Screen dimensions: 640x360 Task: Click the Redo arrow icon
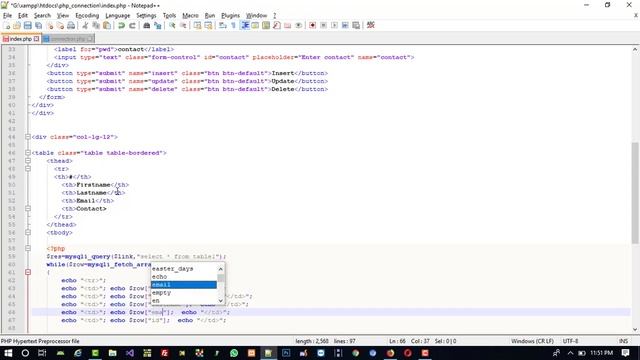click(x=132, y=25)
